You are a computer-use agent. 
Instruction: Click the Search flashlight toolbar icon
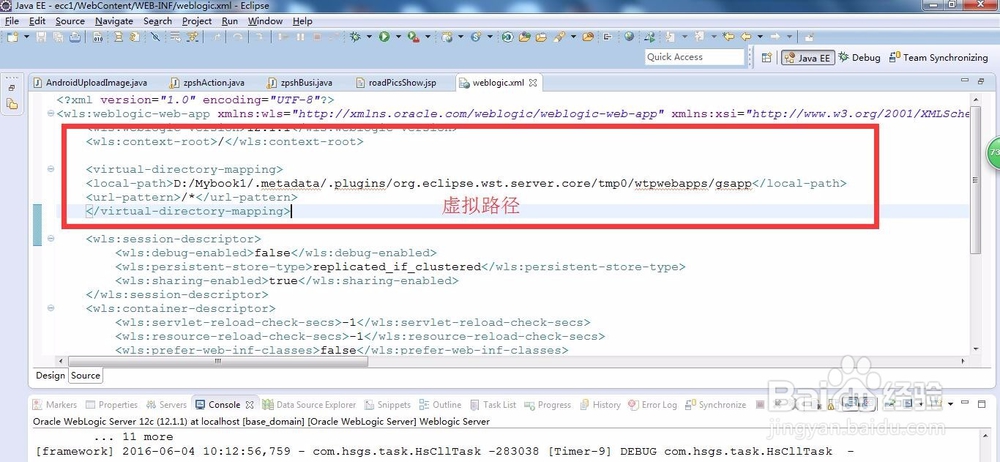click(559, 36)
